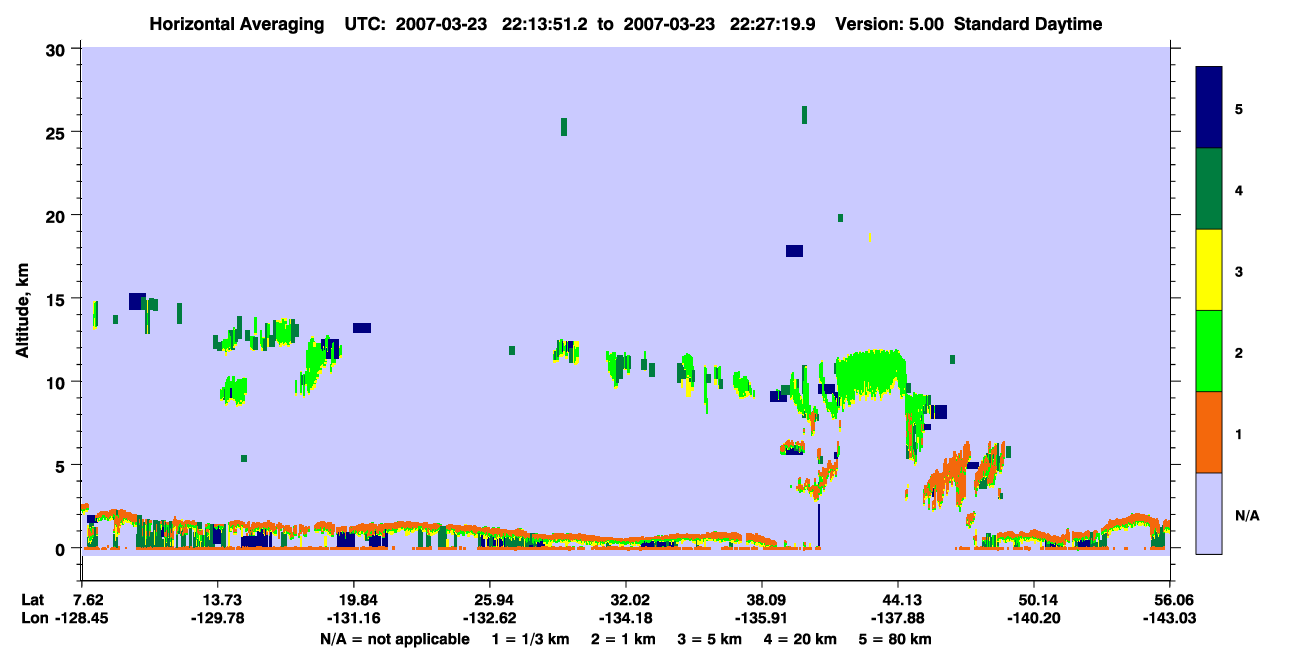Click longitude value '-131.16'
Image resolution: width=1300 pixels, height=667 pixels.
(354, 618)
